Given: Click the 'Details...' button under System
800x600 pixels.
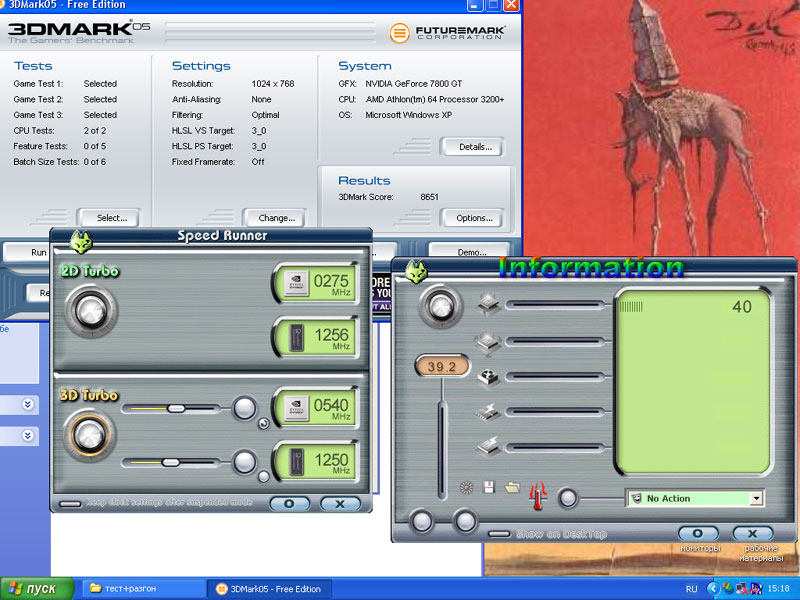Looking at the screenshot, I should (474, 147).
